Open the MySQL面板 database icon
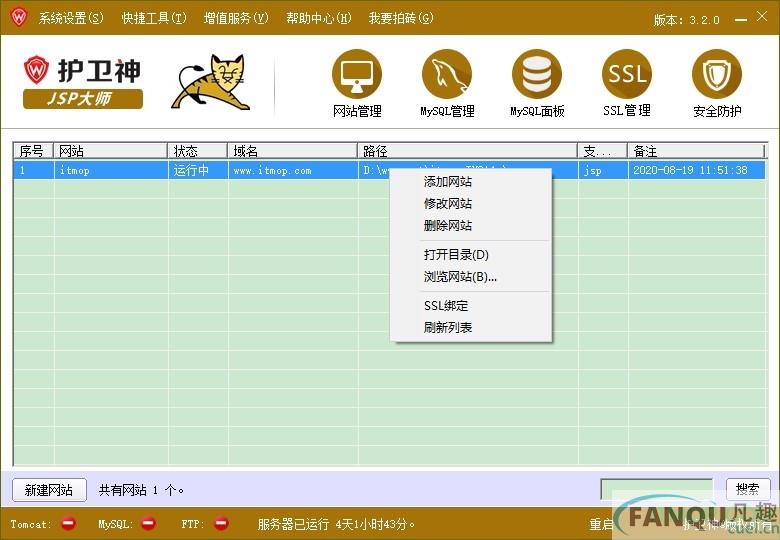 coord(537,75)
